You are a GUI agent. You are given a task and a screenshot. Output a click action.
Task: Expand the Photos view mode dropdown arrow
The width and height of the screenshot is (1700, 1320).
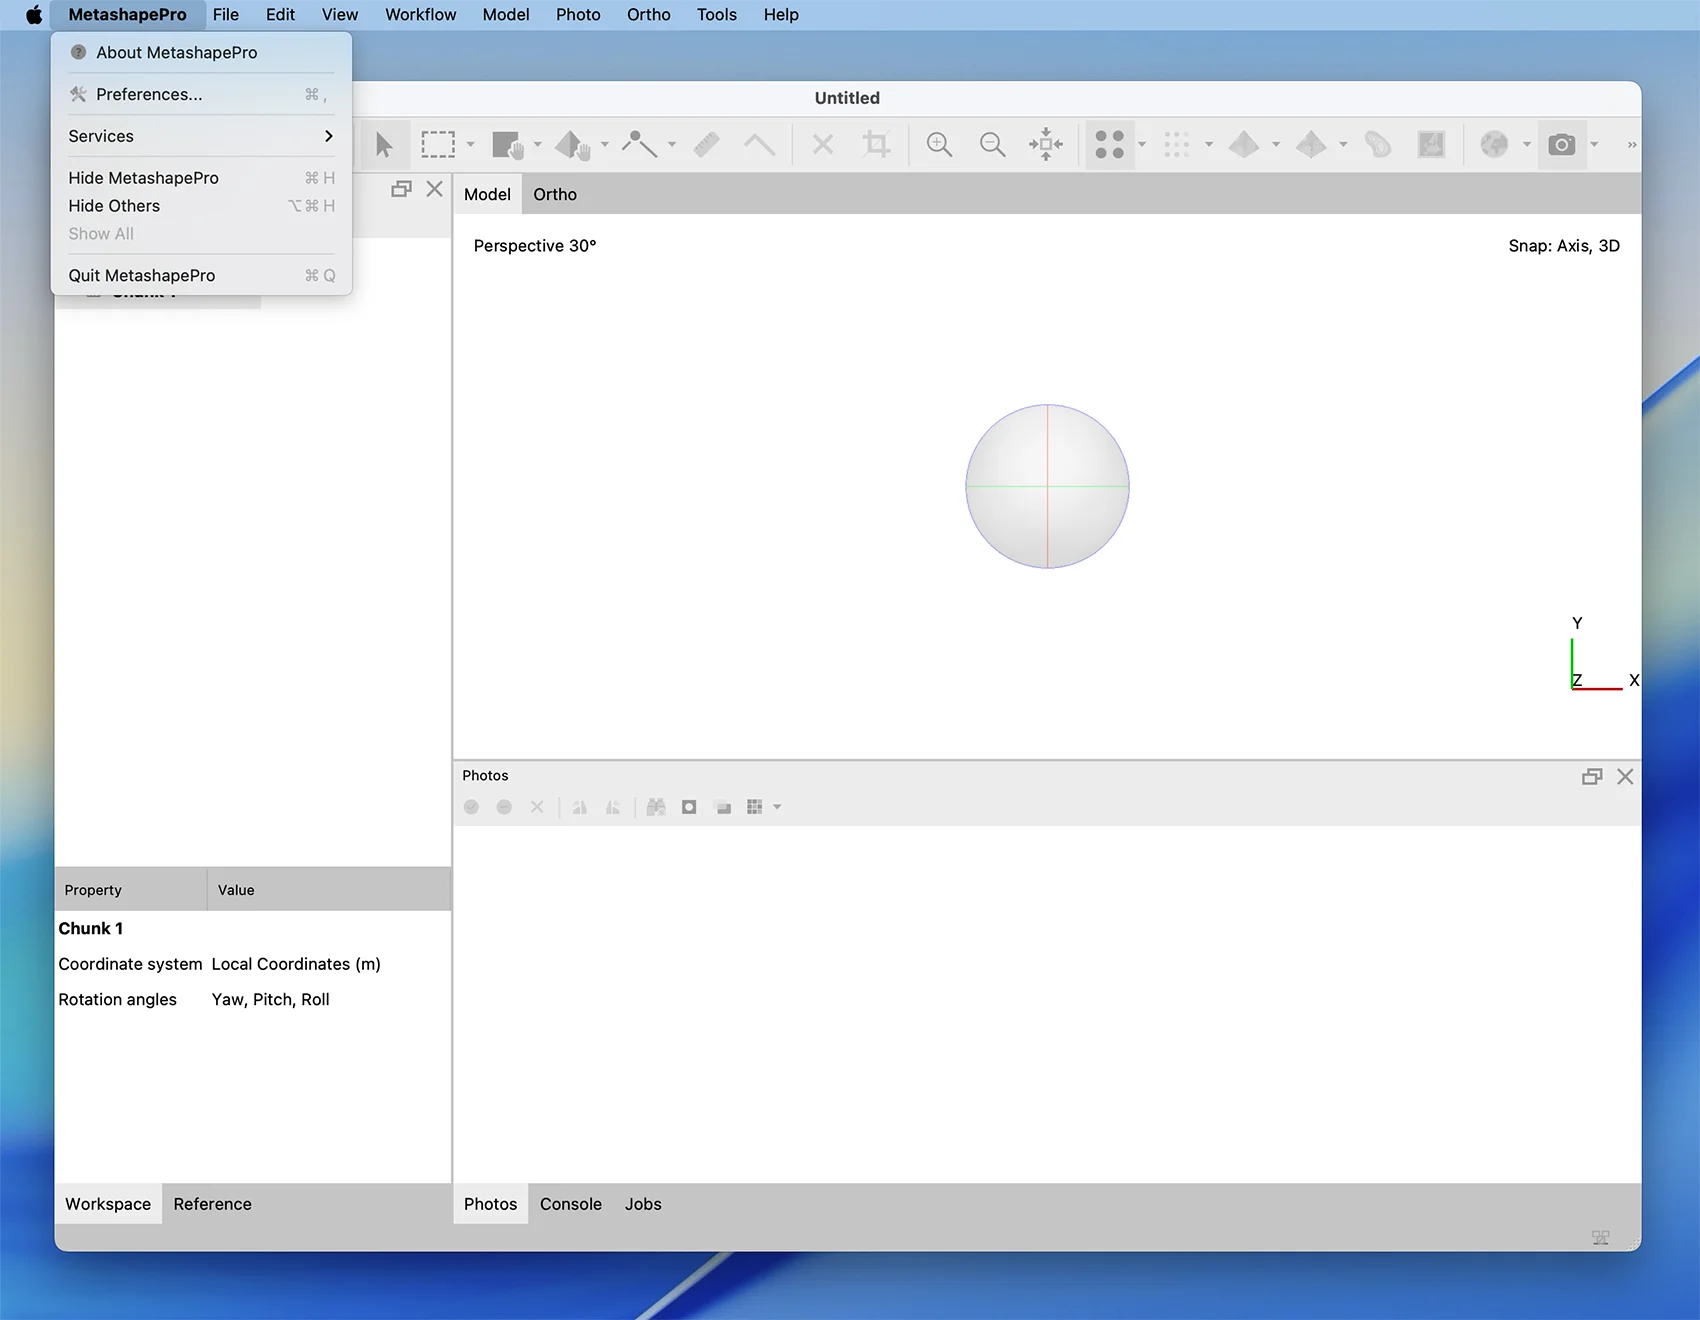click(777, 807)
